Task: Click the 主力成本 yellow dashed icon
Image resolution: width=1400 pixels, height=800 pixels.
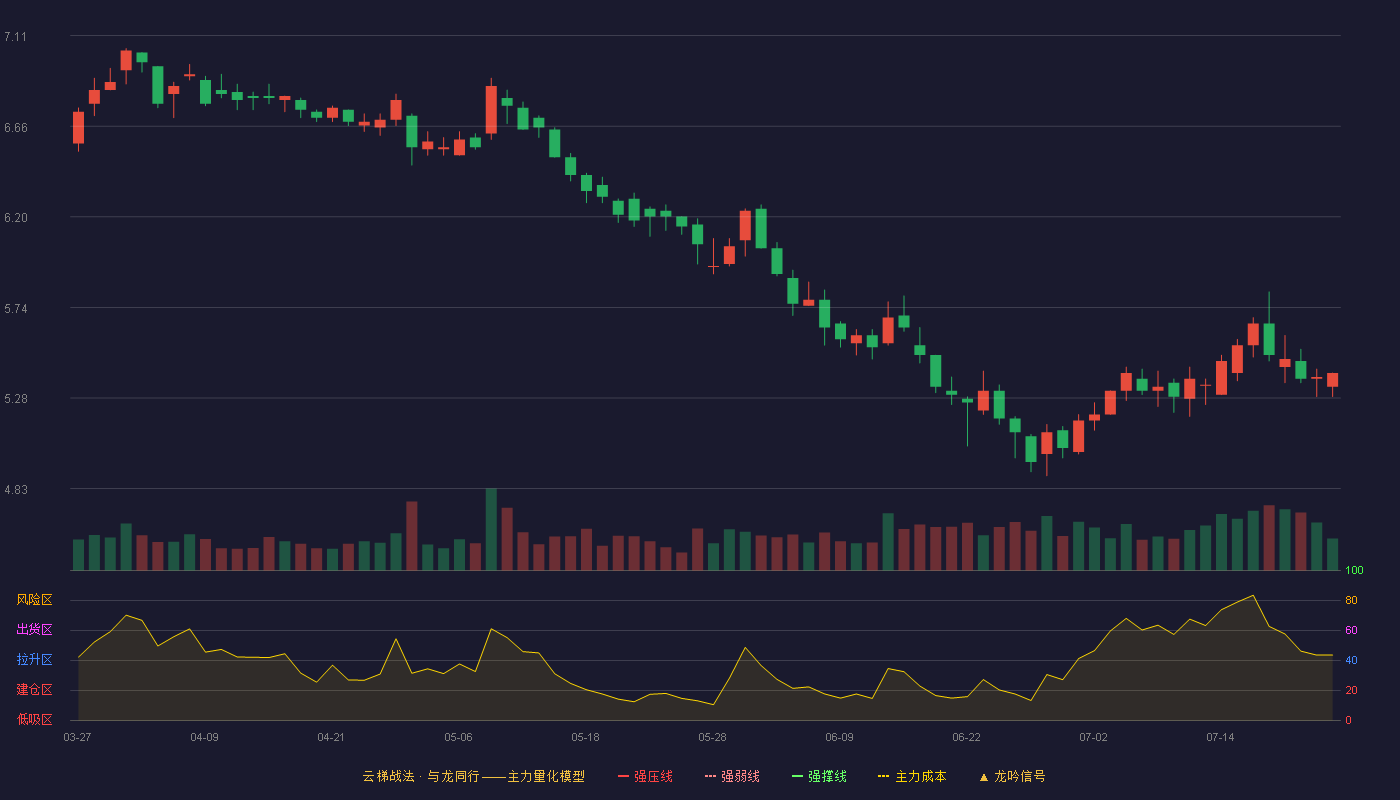Action: pyautogui.click(x=884, y=776)
